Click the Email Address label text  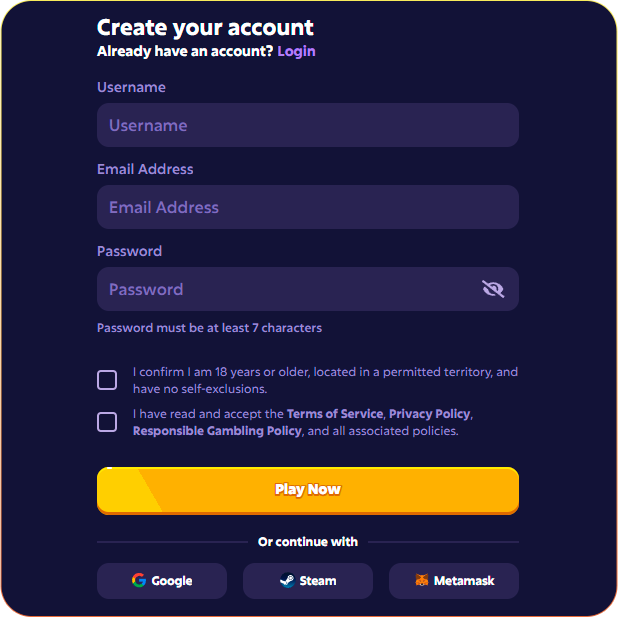[x=145, y=169]
